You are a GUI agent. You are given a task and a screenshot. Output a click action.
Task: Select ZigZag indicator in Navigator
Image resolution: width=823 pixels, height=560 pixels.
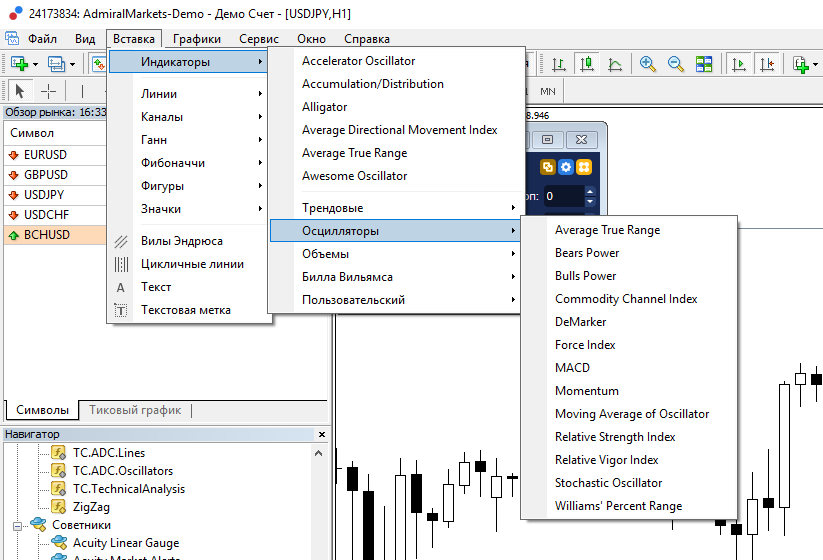91,507
